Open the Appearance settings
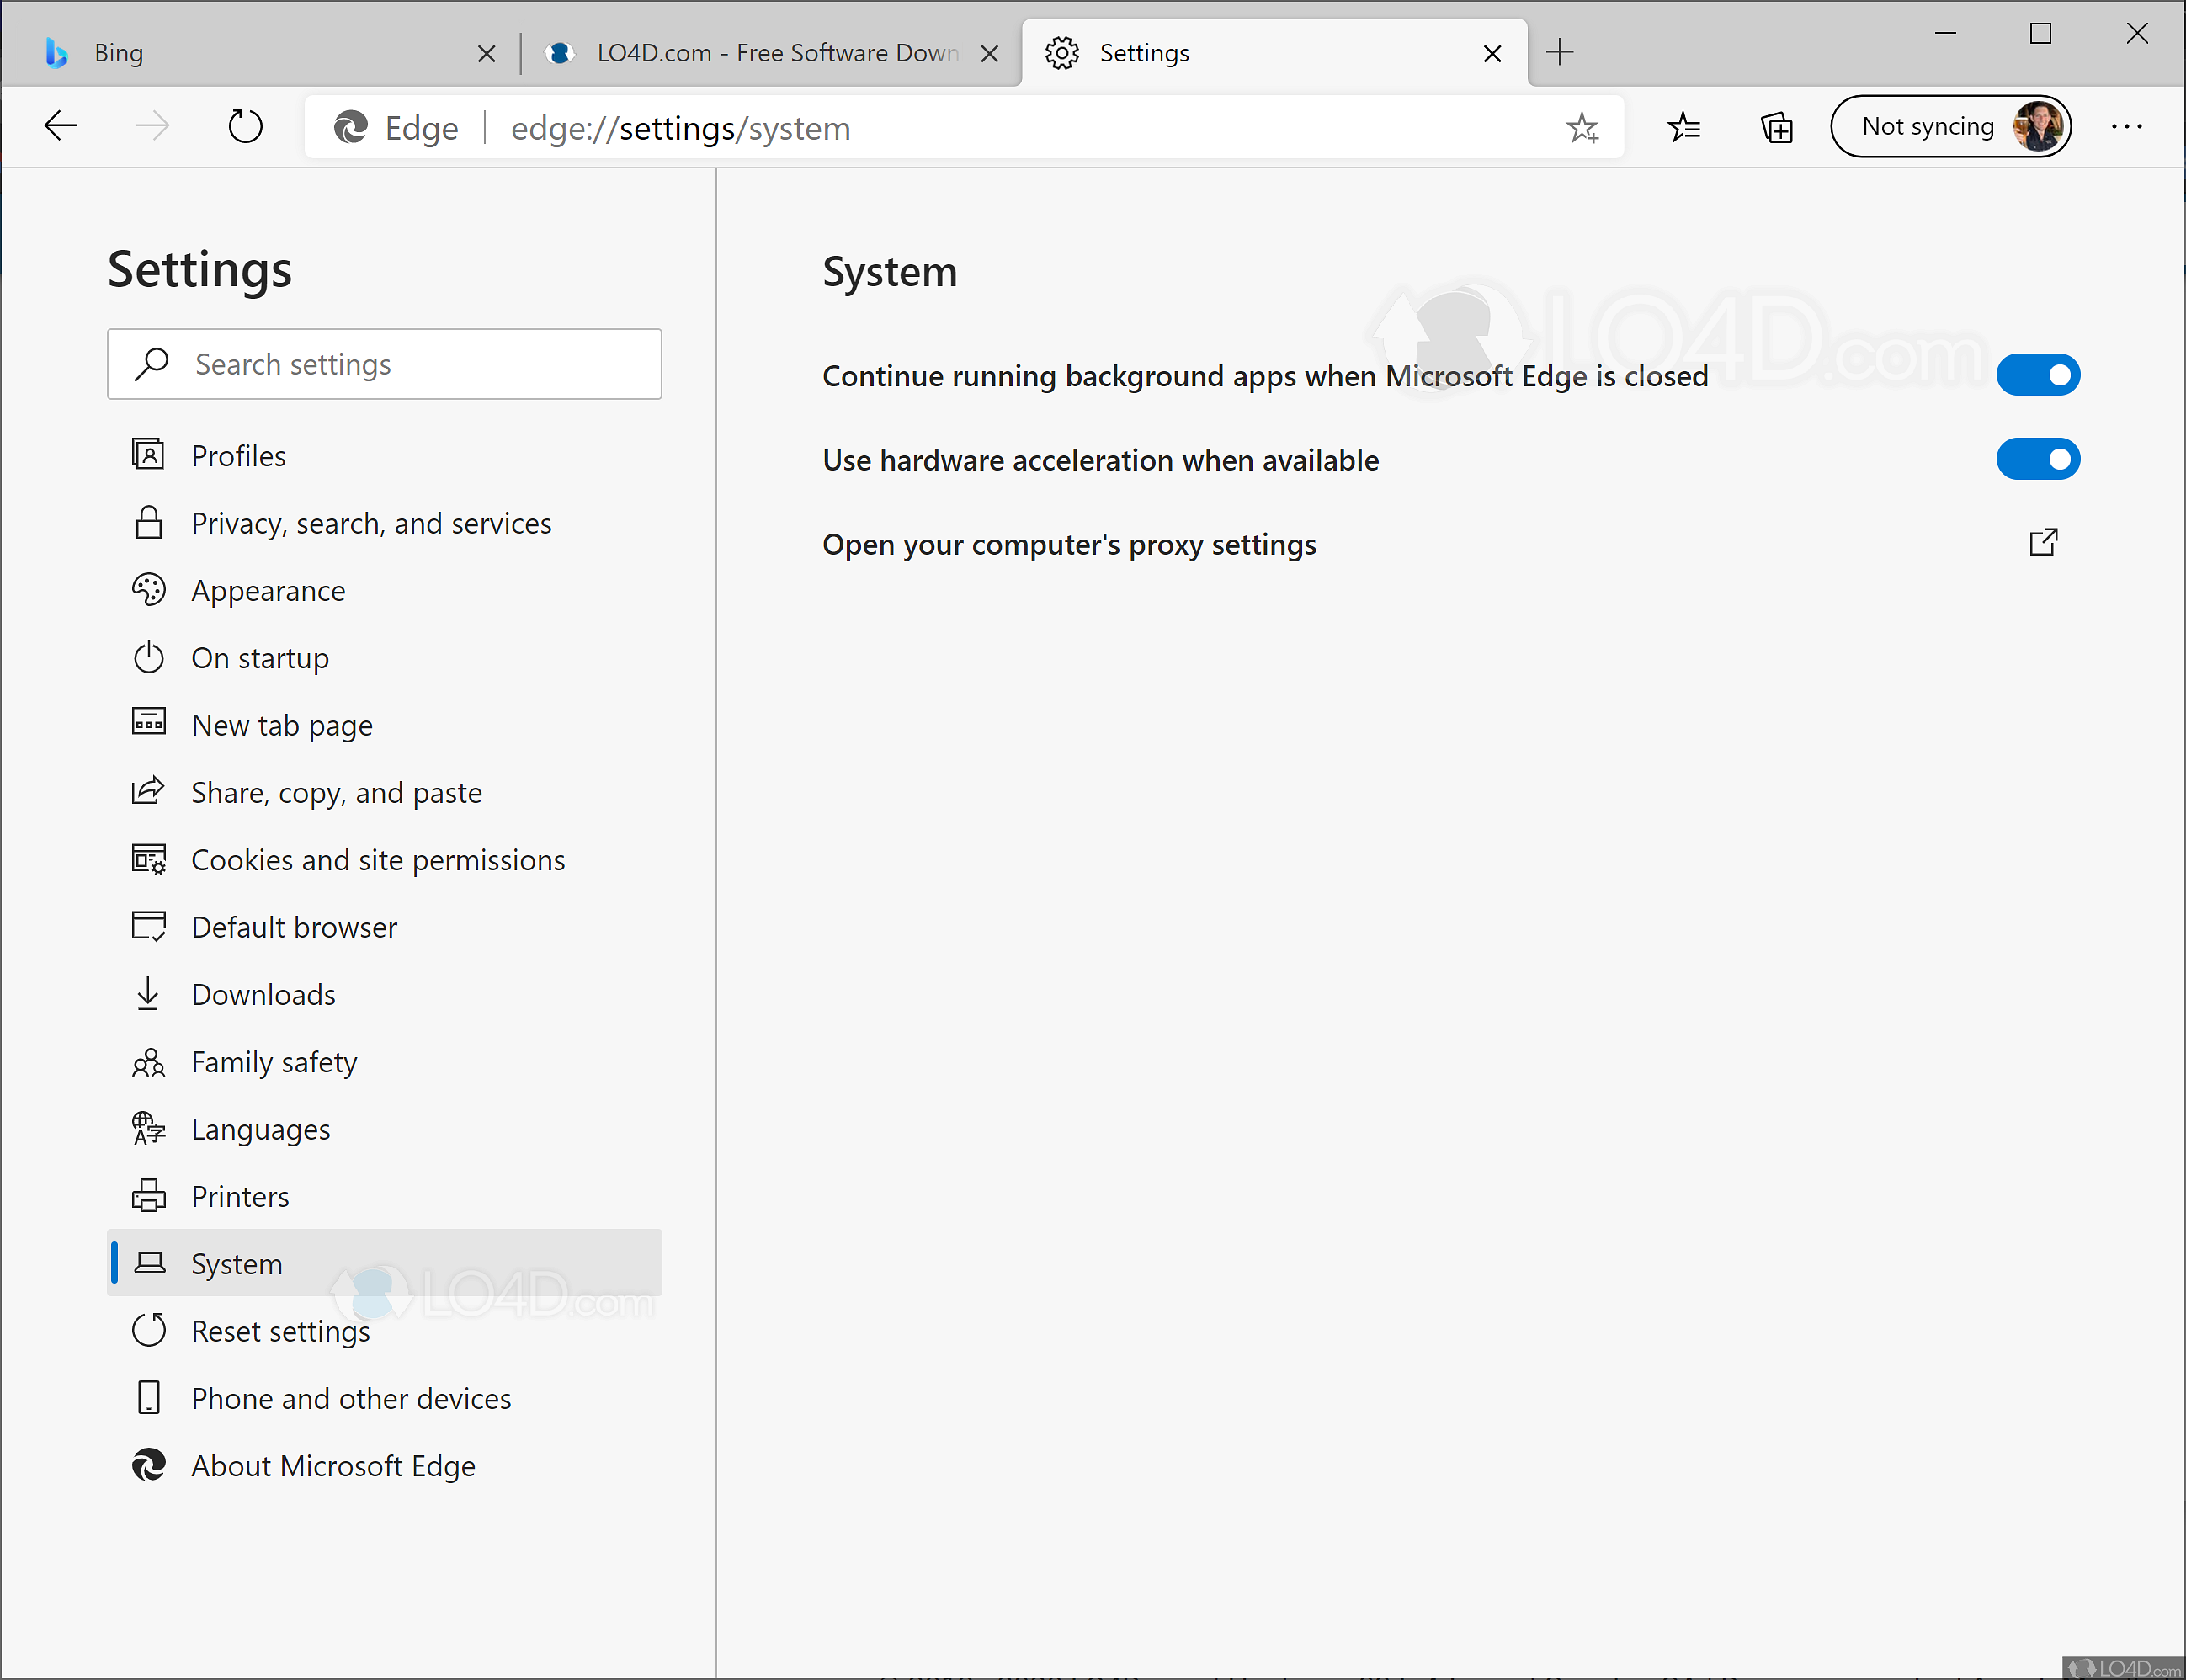The width and height of the screenshot is (2186, 1680). [268, 590]
